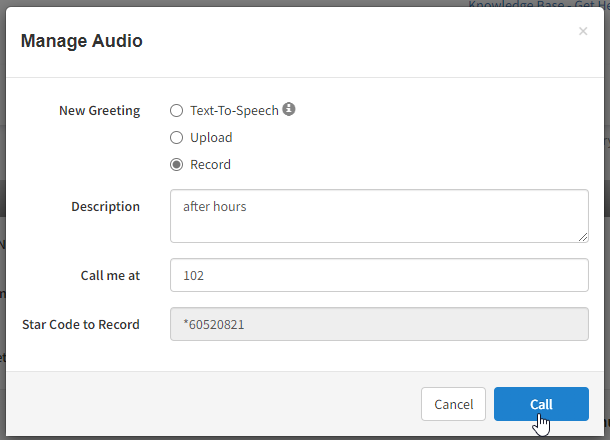Select the Upload greeting option
Viewport: 610px width, 440px height.
click(x=177, y=137)
